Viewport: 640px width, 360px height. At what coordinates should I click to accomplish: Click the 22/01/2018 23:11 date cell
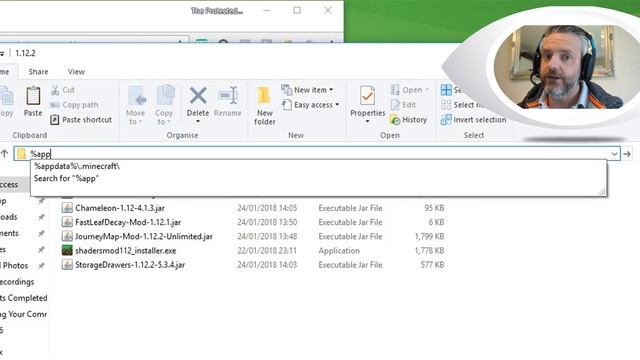pos(267,251)
